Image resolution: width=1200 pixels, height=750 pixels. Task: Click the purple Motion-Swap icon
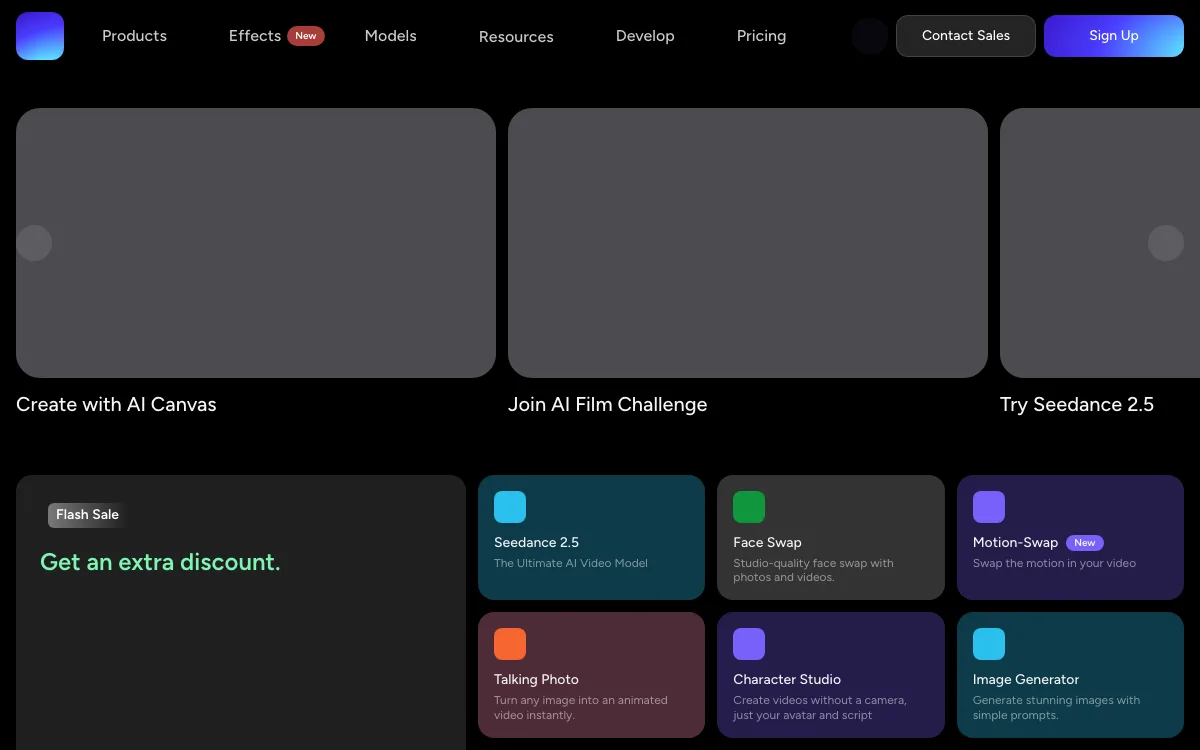pos(989,507)
